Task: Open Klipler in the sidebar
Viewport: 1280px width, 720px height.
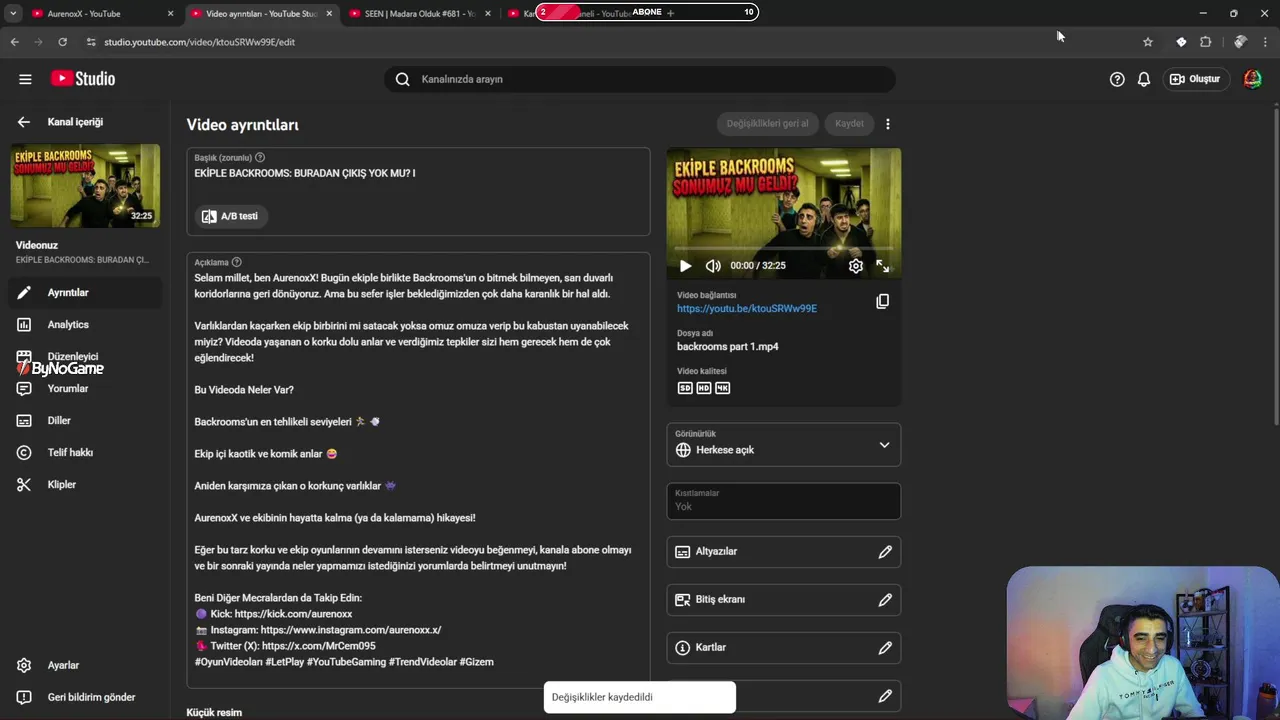Action: coord(85,485)
